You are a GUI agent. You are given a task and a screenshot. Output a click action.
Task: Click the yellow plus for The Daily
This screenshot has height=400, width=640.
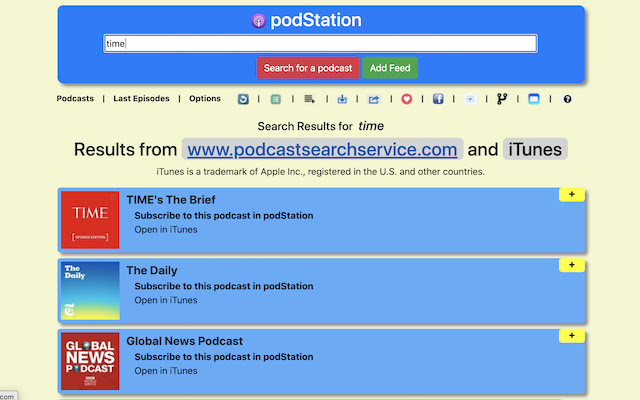pos(571,265)
